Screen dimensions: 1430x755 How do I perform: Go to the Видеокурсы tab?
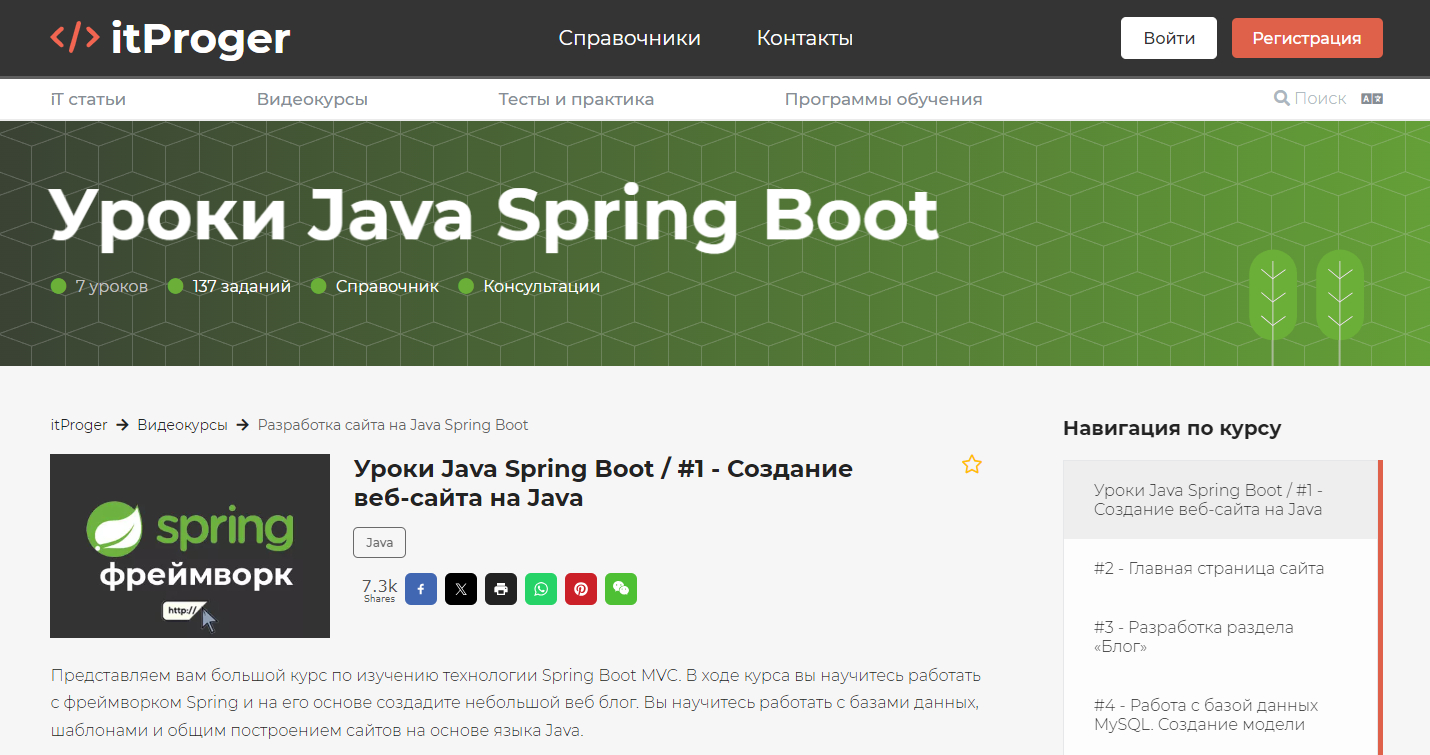(312, 99)
